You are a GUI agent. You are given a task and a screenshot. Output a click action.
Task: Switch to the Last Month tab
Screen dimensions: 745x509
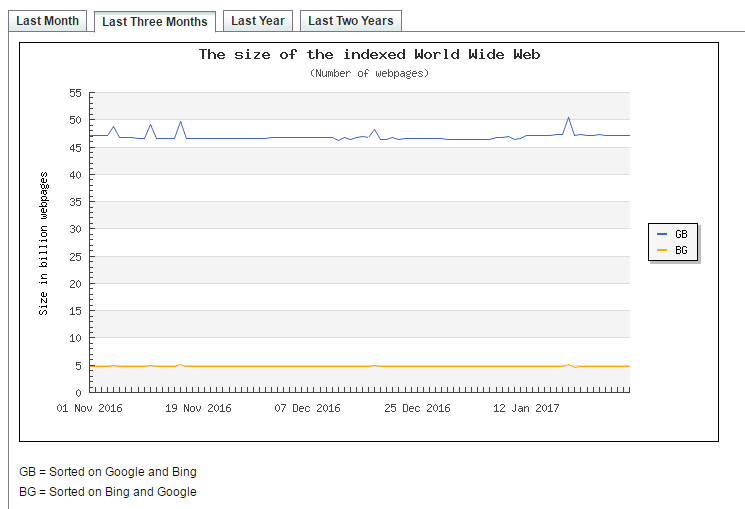[x=47, y=21]
